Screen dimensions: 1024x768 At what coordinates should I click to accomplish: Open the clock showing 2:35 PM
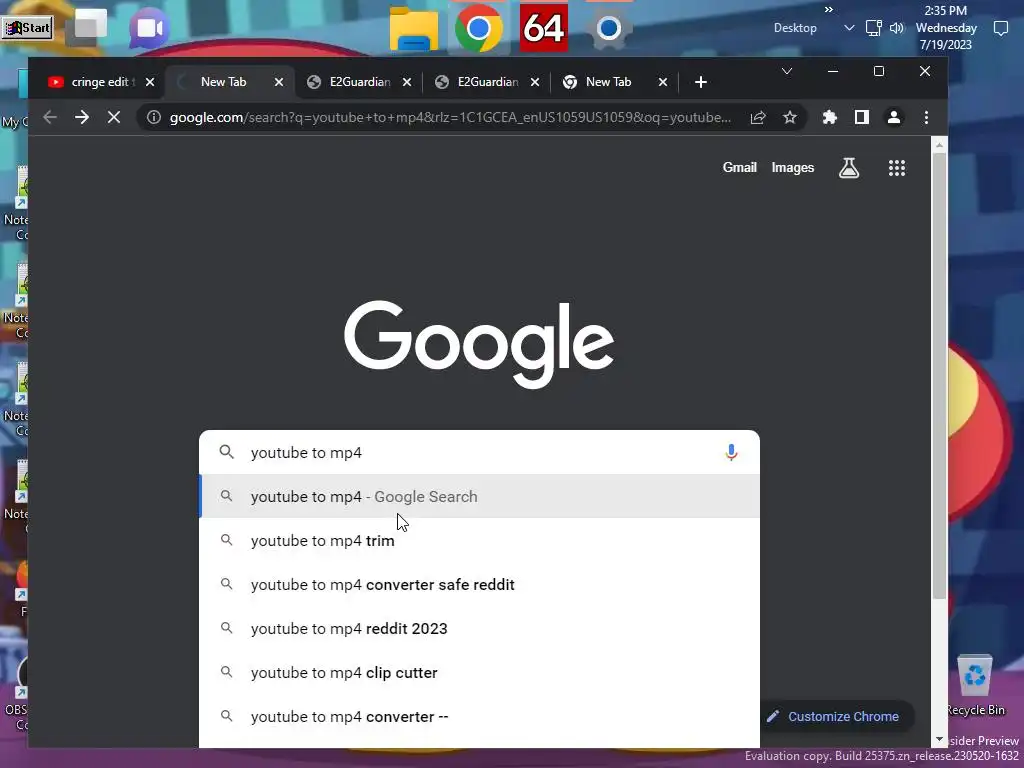946,27
